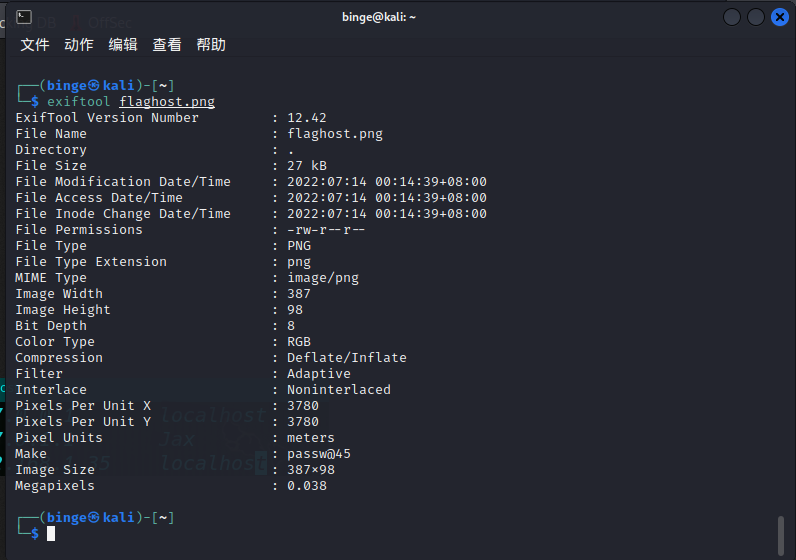Open the 动作 menu

79,45
